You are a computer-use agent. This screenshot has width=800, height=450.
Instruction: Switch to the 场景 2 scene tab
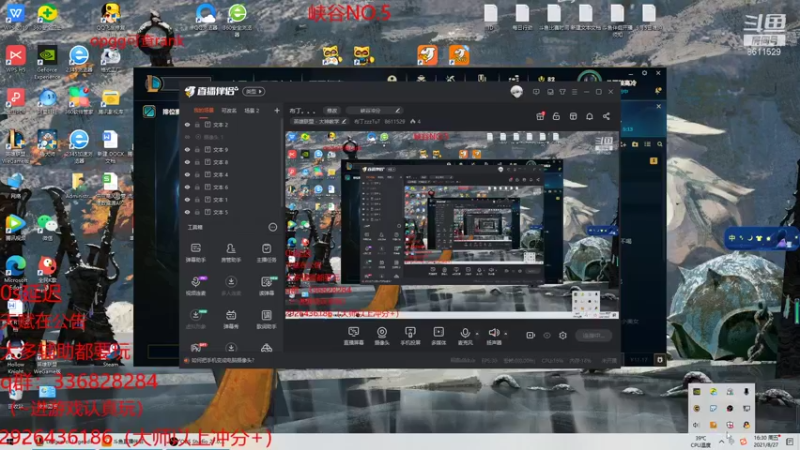tap(252, 111)
